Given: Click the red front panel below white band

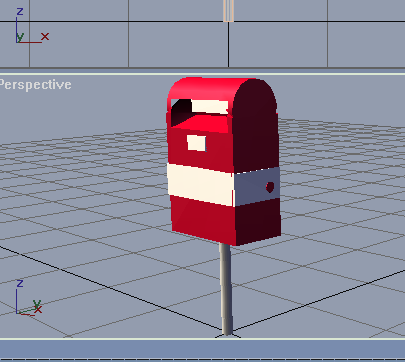Looking at the screenshot, I should (203, 220).
